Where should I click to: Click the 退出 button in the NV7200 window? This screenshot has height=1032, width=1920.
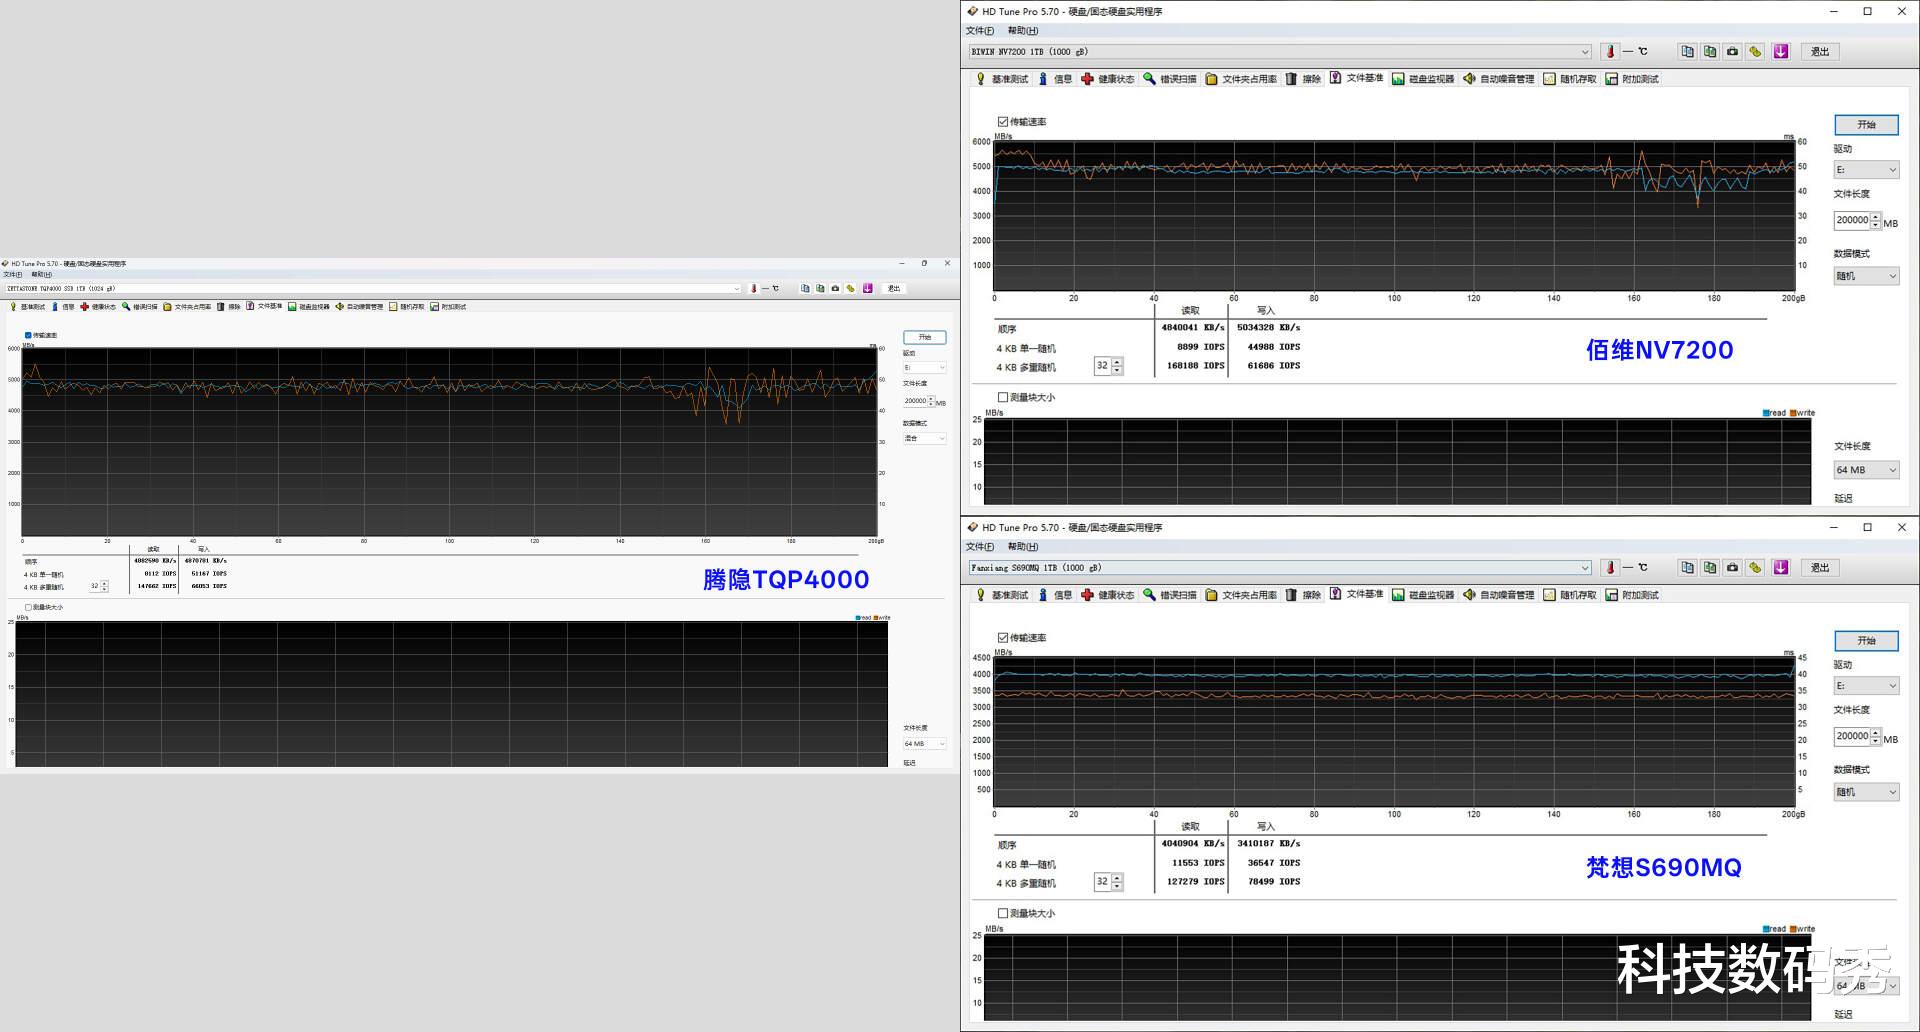pyautogui.click(x=1820, y=52)
